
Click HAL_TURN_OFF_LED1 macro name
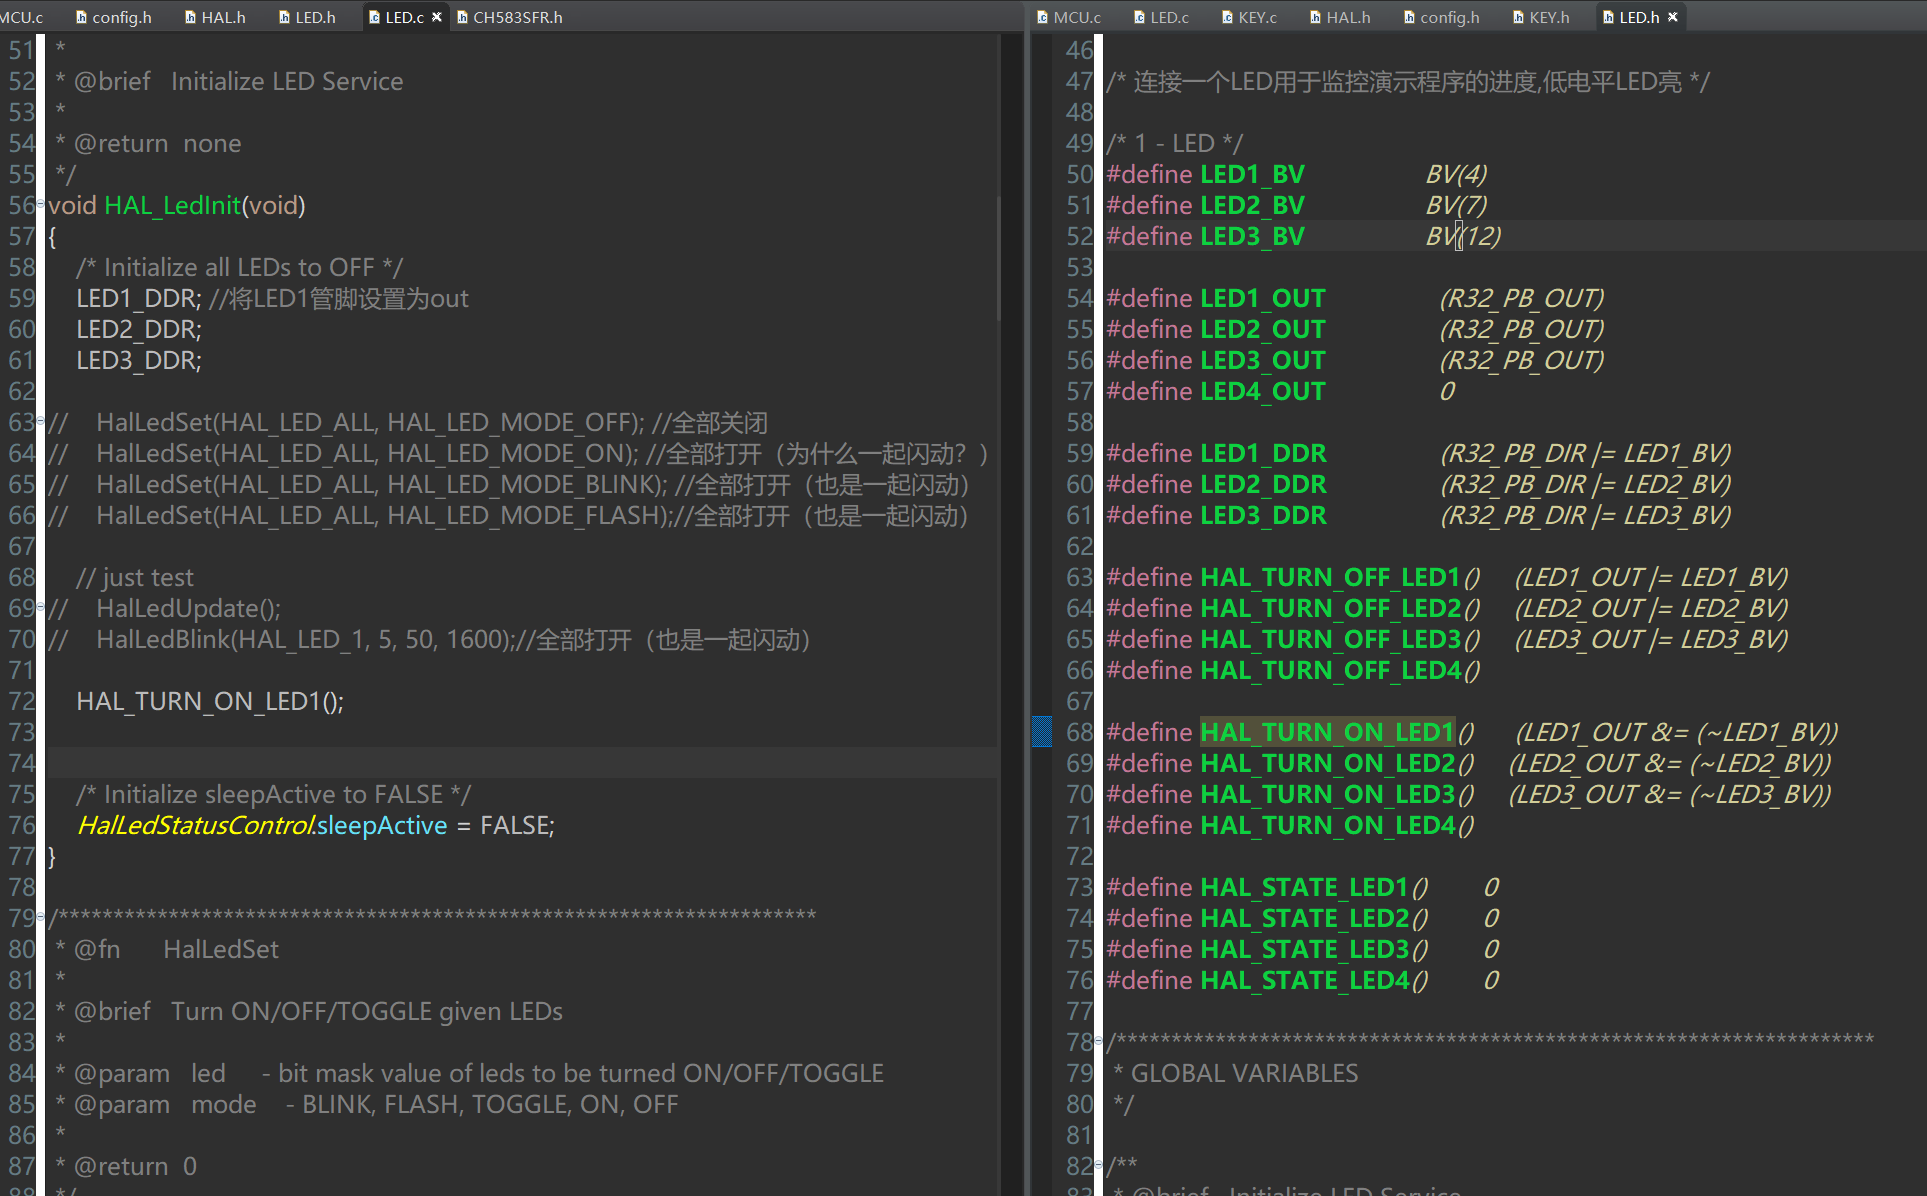click(x=1330, y=577)
